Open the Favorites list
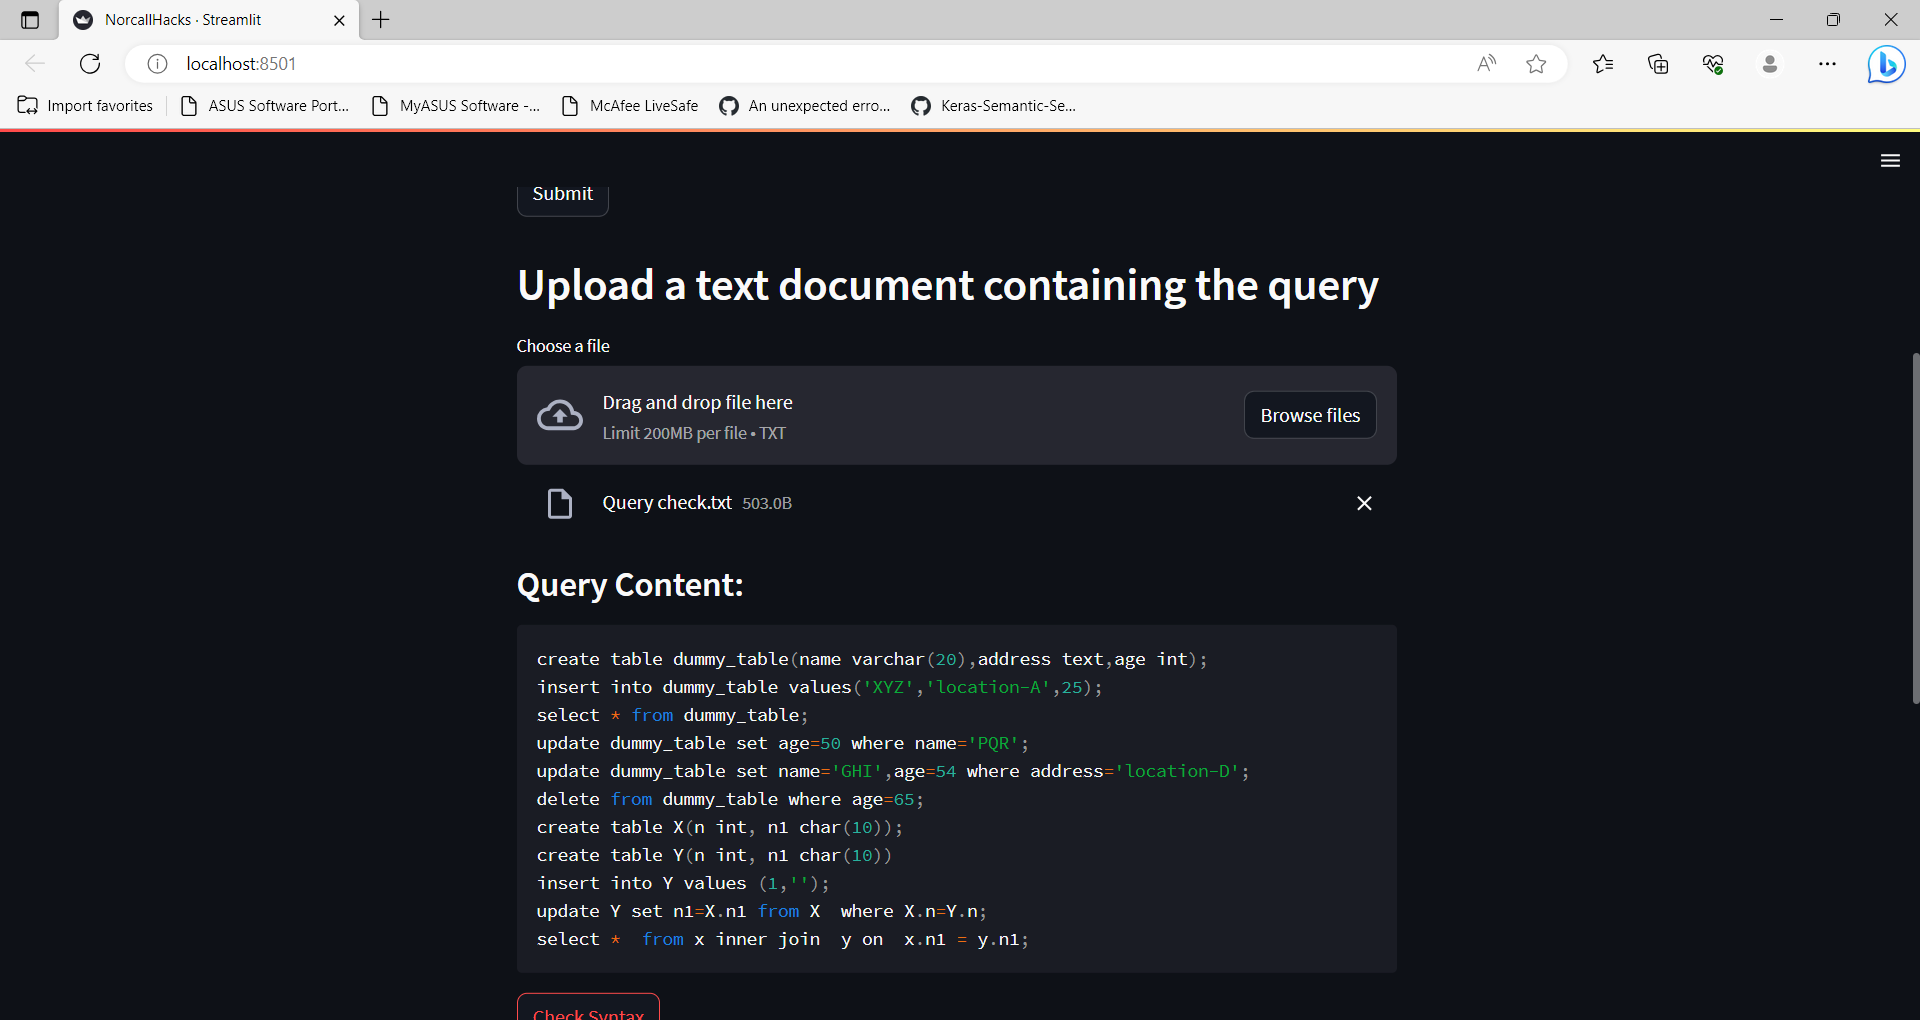This screenshot has height=1020, width=1920. [1602, 63]
